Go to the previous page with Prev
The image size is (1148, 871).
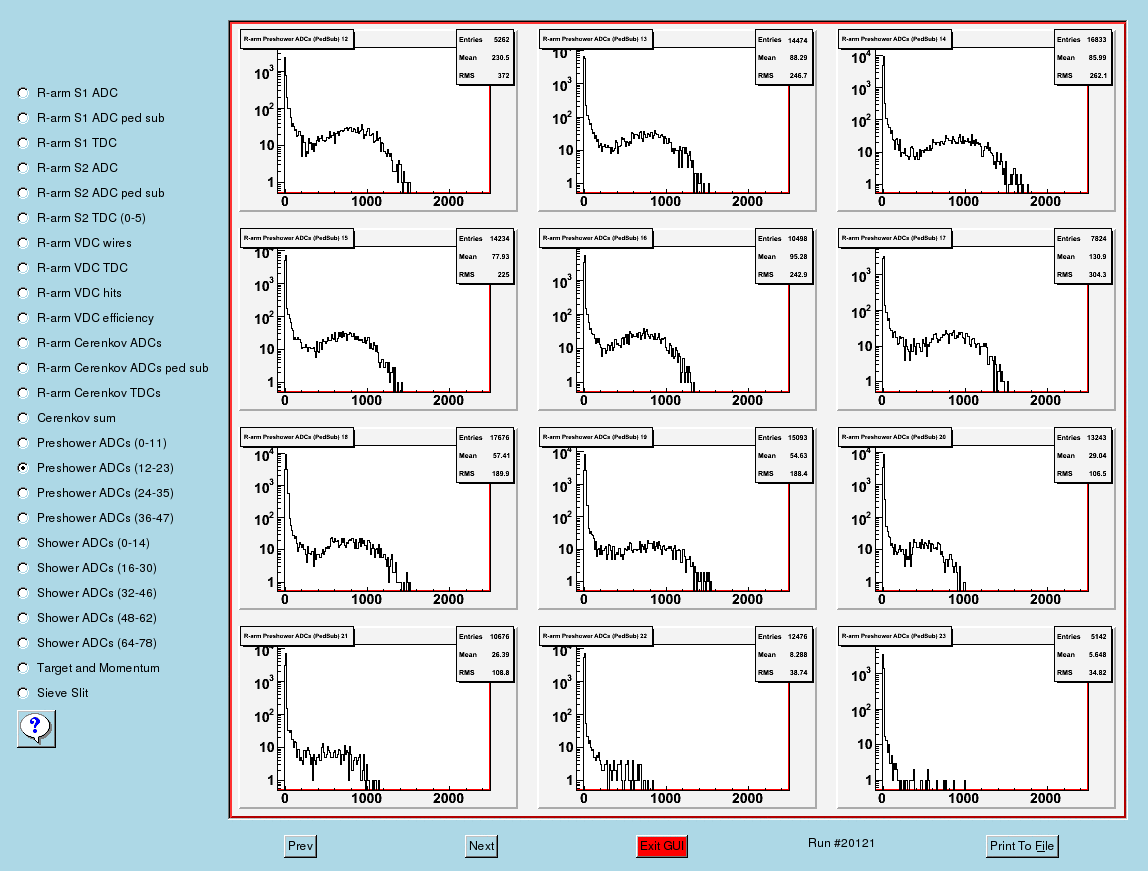coord(300,846)
